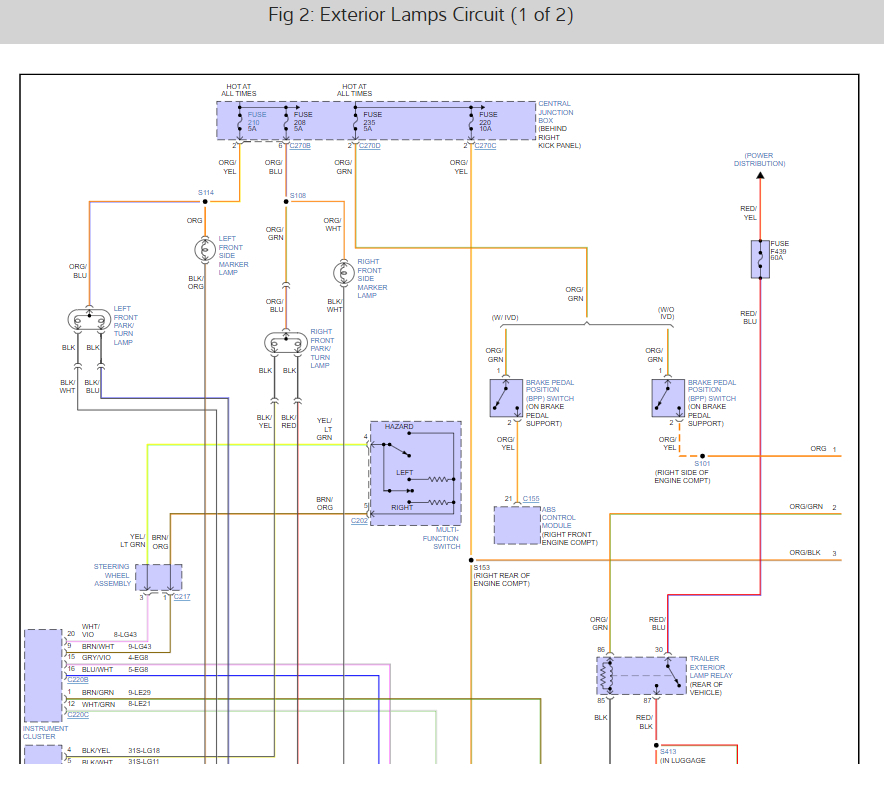Click connector label C270B
Screen dimensions: 884x792
pyautogui.click(x=298, y=144)
